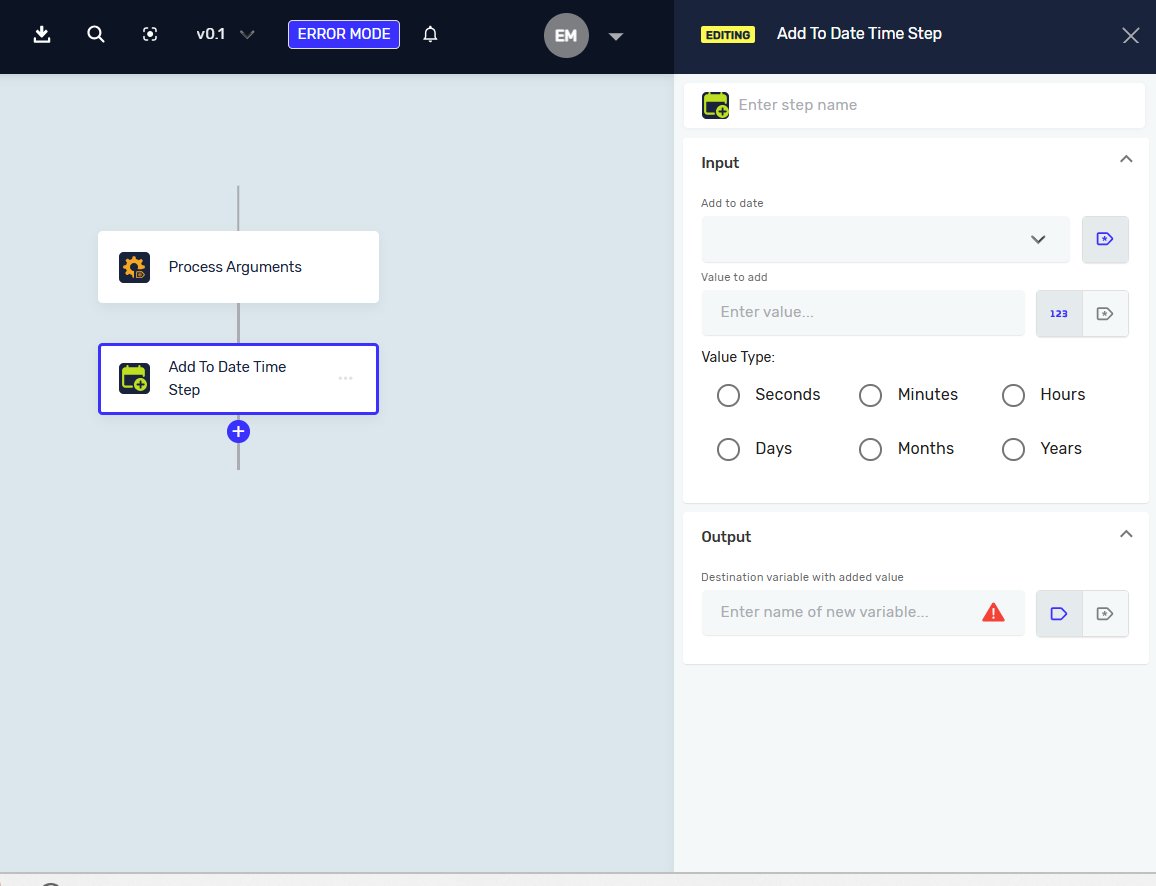Click the Value to add input field
1156x886 pixels.
pyautogui.click(x=863, y=313)
